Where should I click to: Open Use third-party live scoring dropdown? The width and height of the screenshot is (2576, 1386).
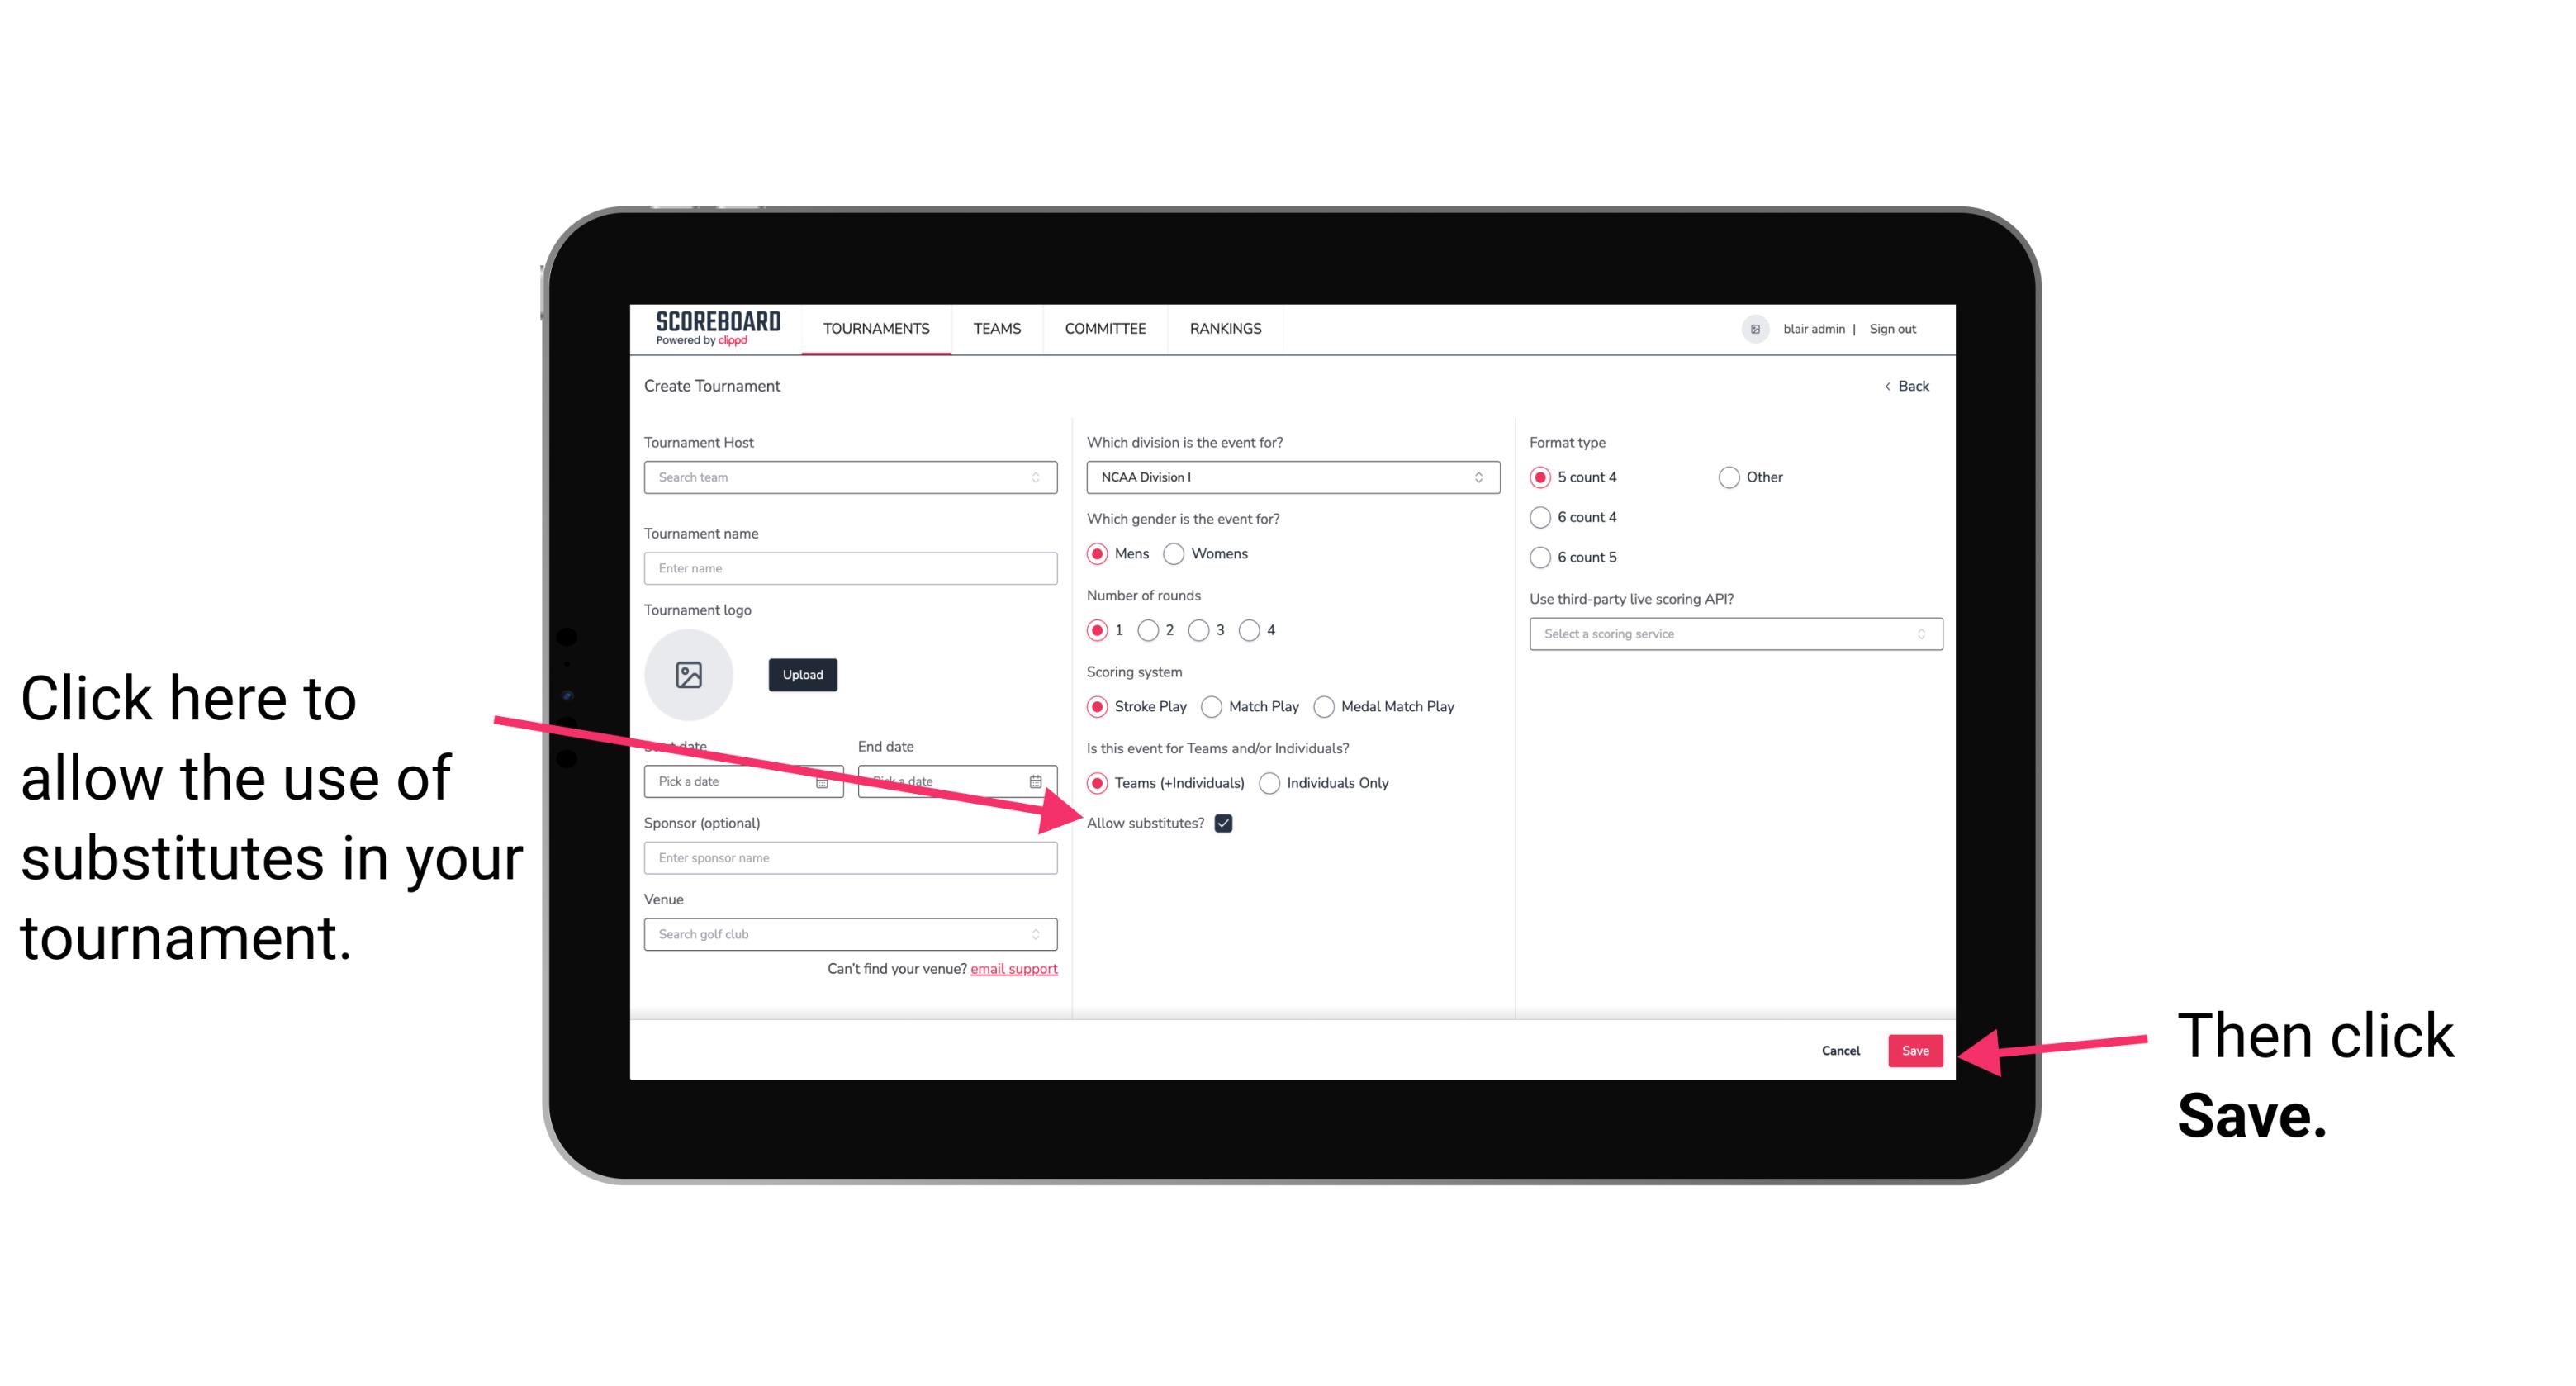click(x=1728, y=634)
